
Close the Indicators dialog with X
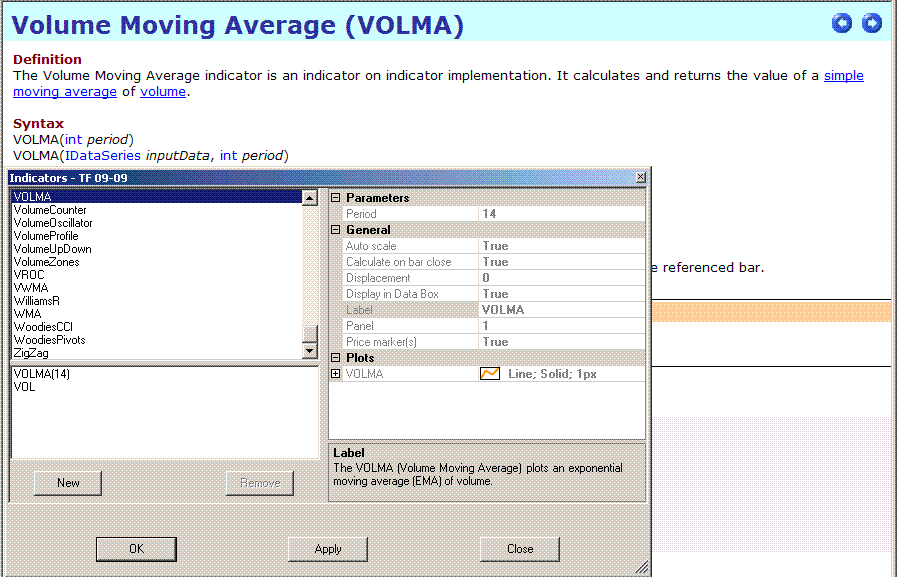(641, 177)
